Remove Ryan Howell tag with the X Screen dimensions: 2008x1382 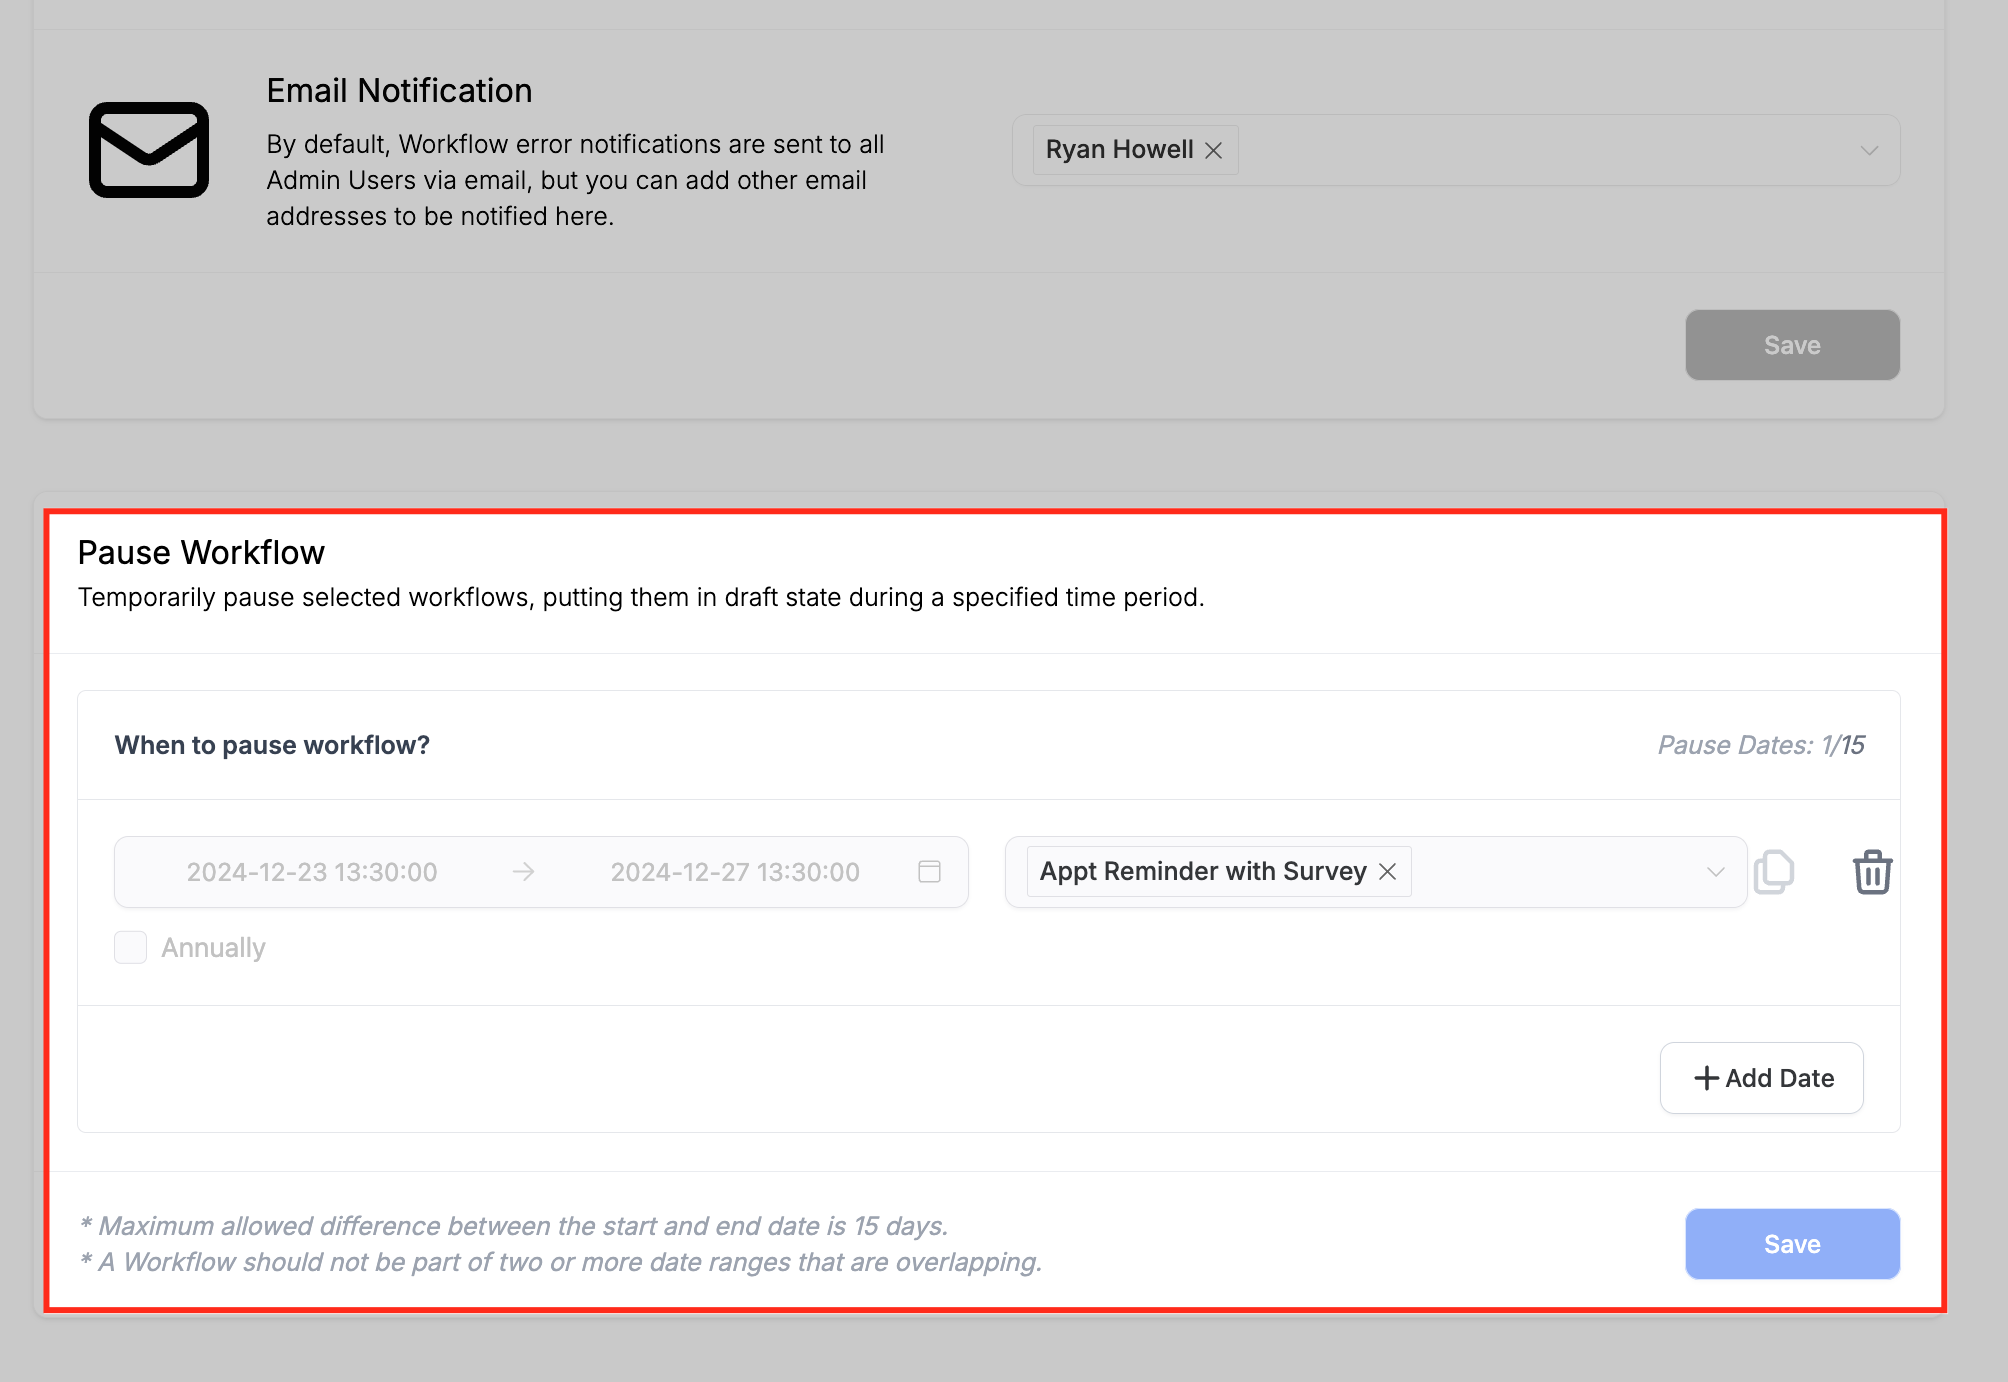pyautogui.click(x=1213, y=150)
